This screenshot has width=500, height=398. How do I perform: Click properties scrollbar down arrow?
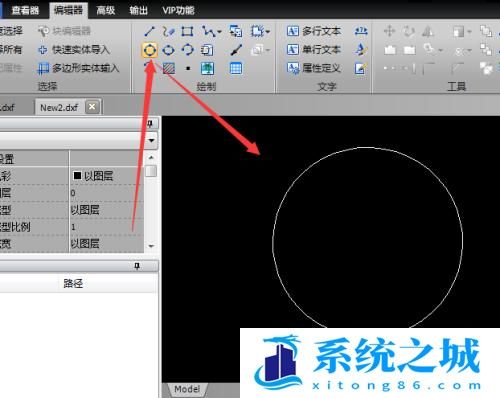click(151, 246)
